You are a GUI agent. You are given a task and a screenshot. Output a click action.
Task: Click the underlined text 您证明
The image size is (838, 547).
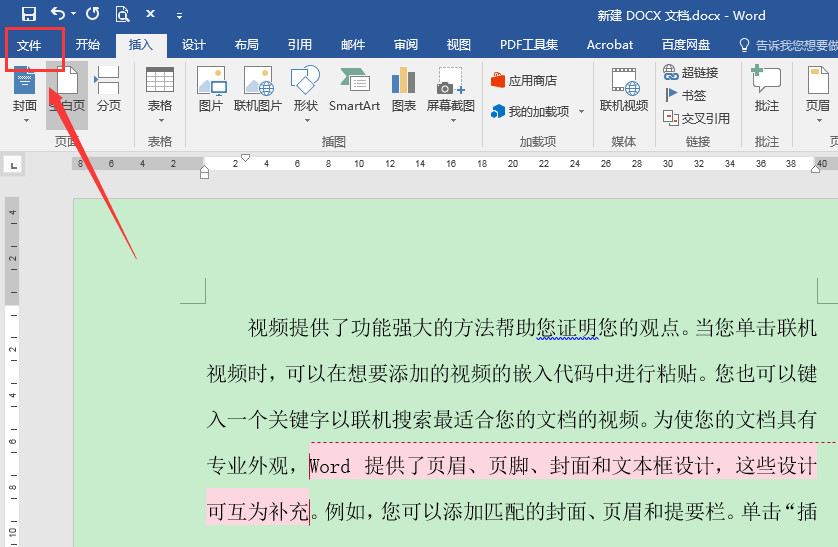(568, 327)
